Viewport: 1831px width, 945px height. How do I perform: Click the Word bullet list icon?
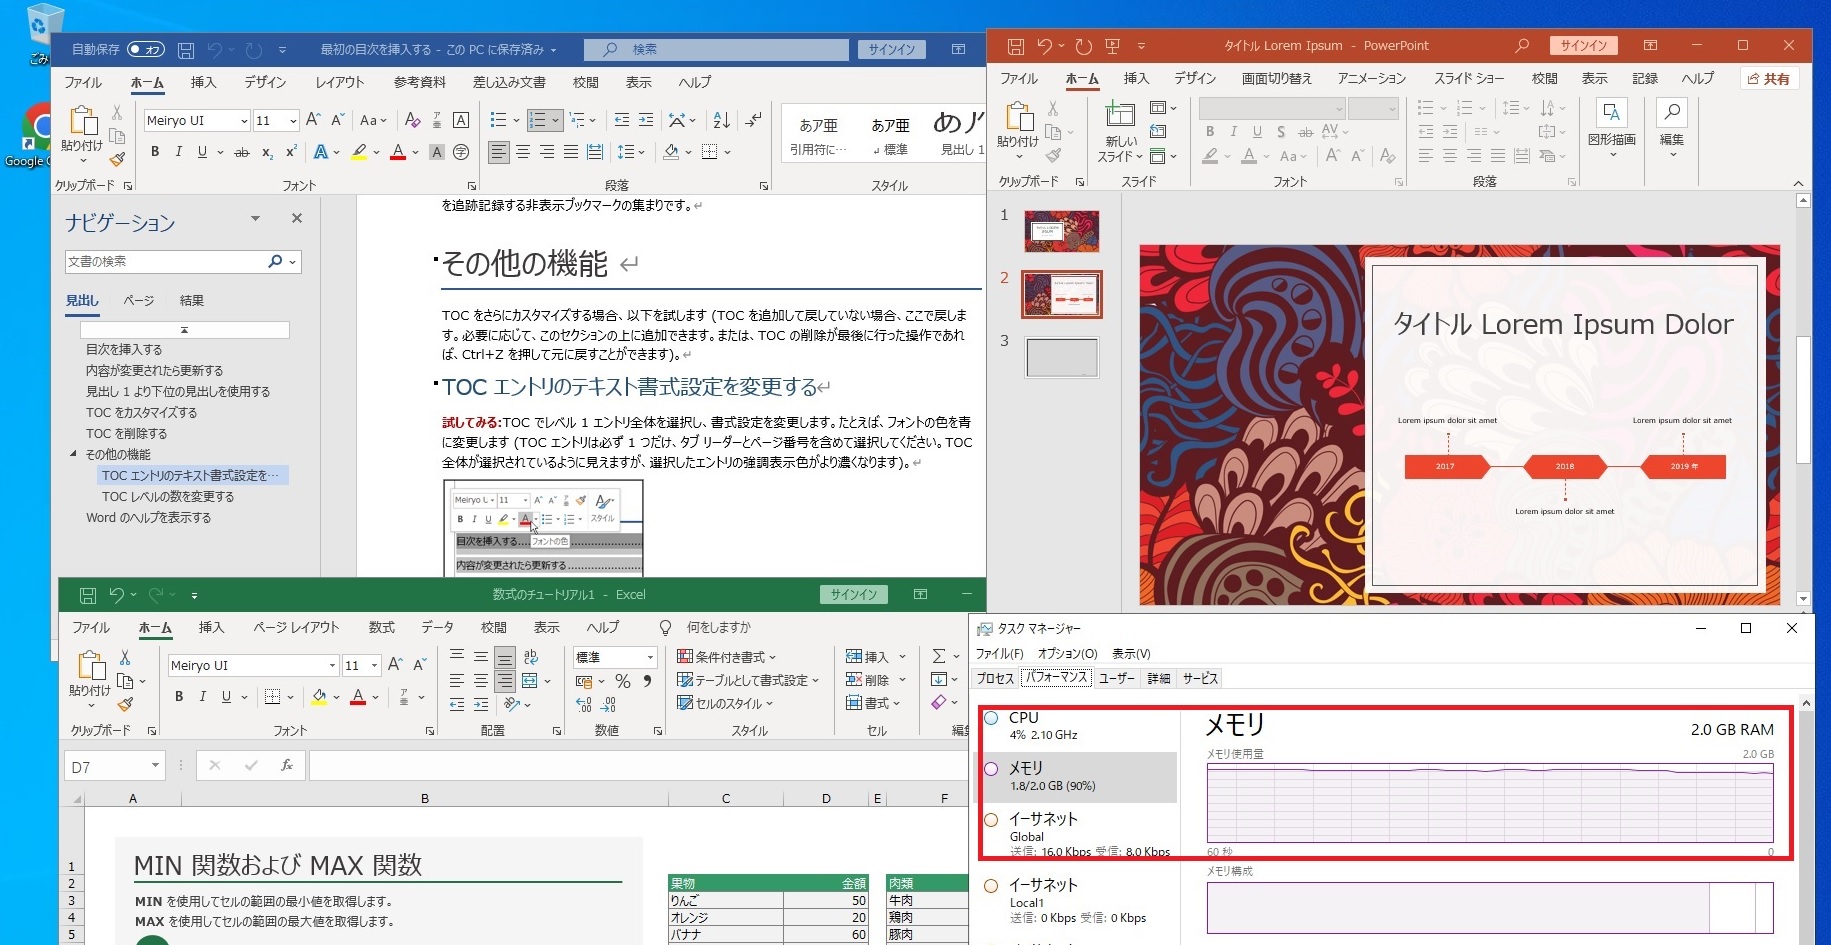click(498, 120)
